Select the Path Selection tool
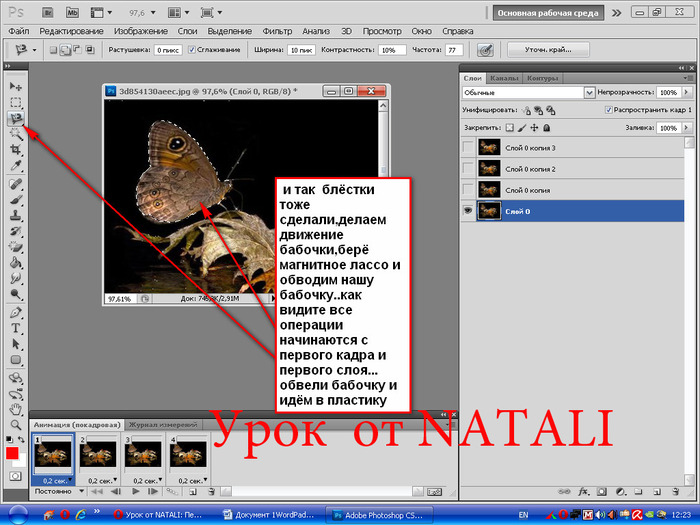This screenshot has width=700, height=525. tap(16, 344)
